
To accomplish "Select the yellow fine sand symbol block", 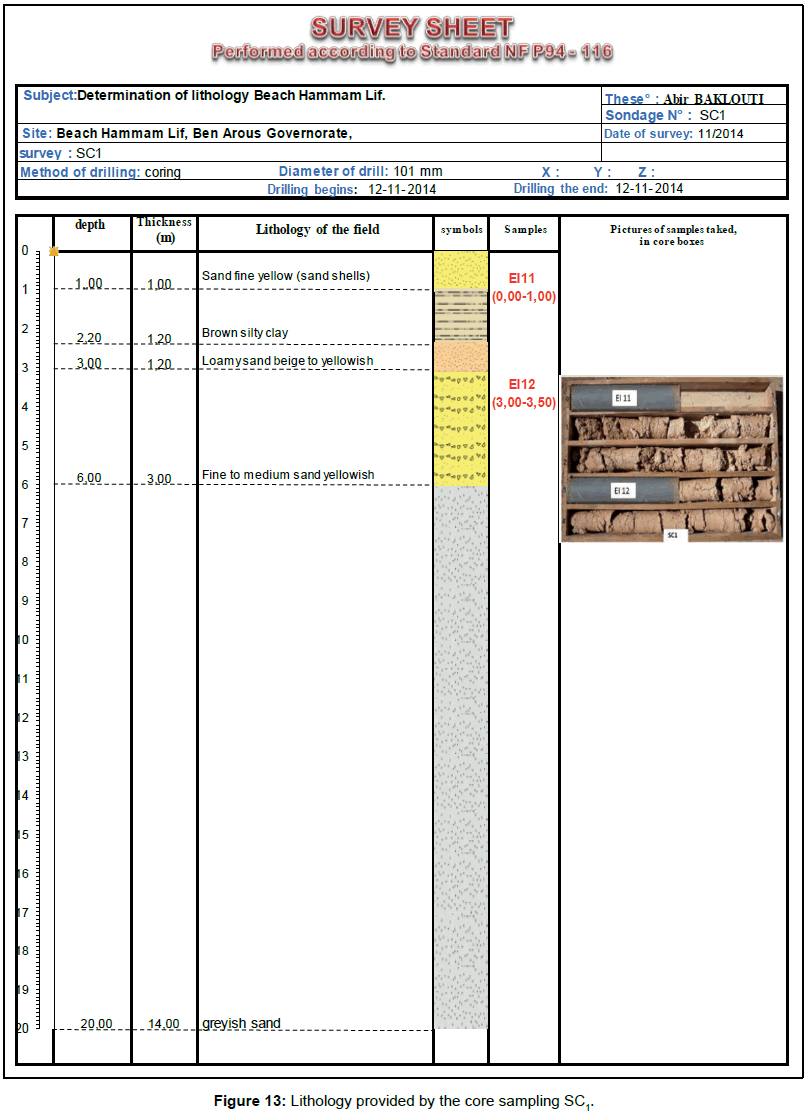I will click(x=460, y=270).
